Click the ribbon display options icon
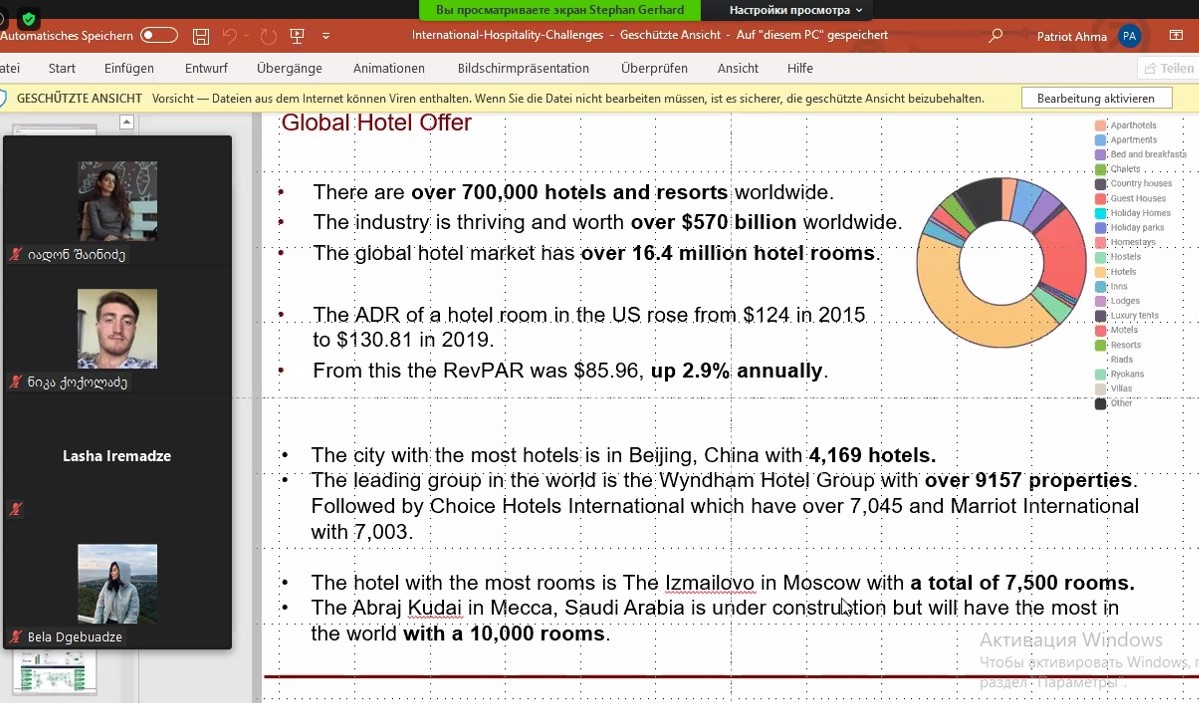The width and height of the screenshot is (1199, 703). point(1176,36)
